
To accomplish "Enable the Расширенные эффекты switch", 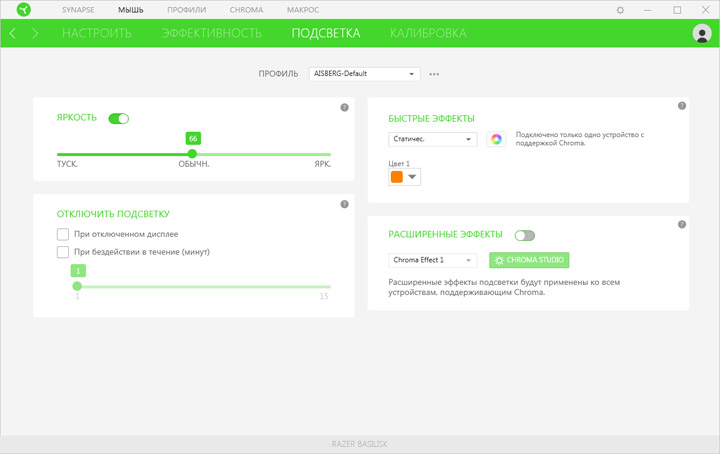I will [524, 235].
